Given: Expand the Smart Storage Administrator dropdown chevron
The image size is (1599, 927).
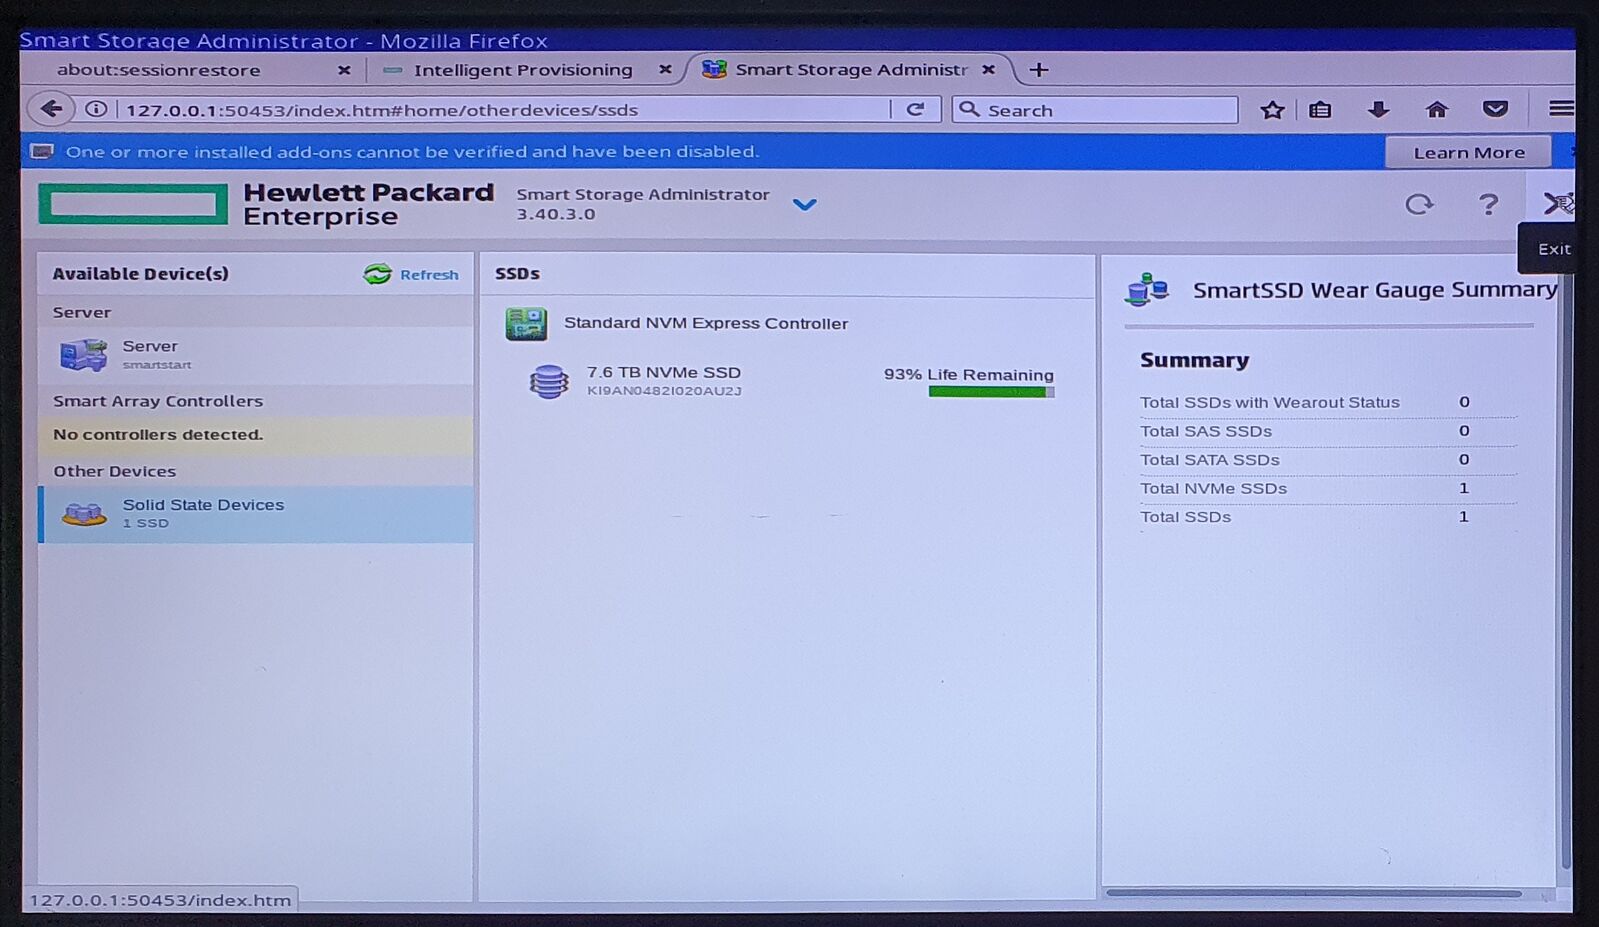Looking at the screenshot, I should point(804,205).
